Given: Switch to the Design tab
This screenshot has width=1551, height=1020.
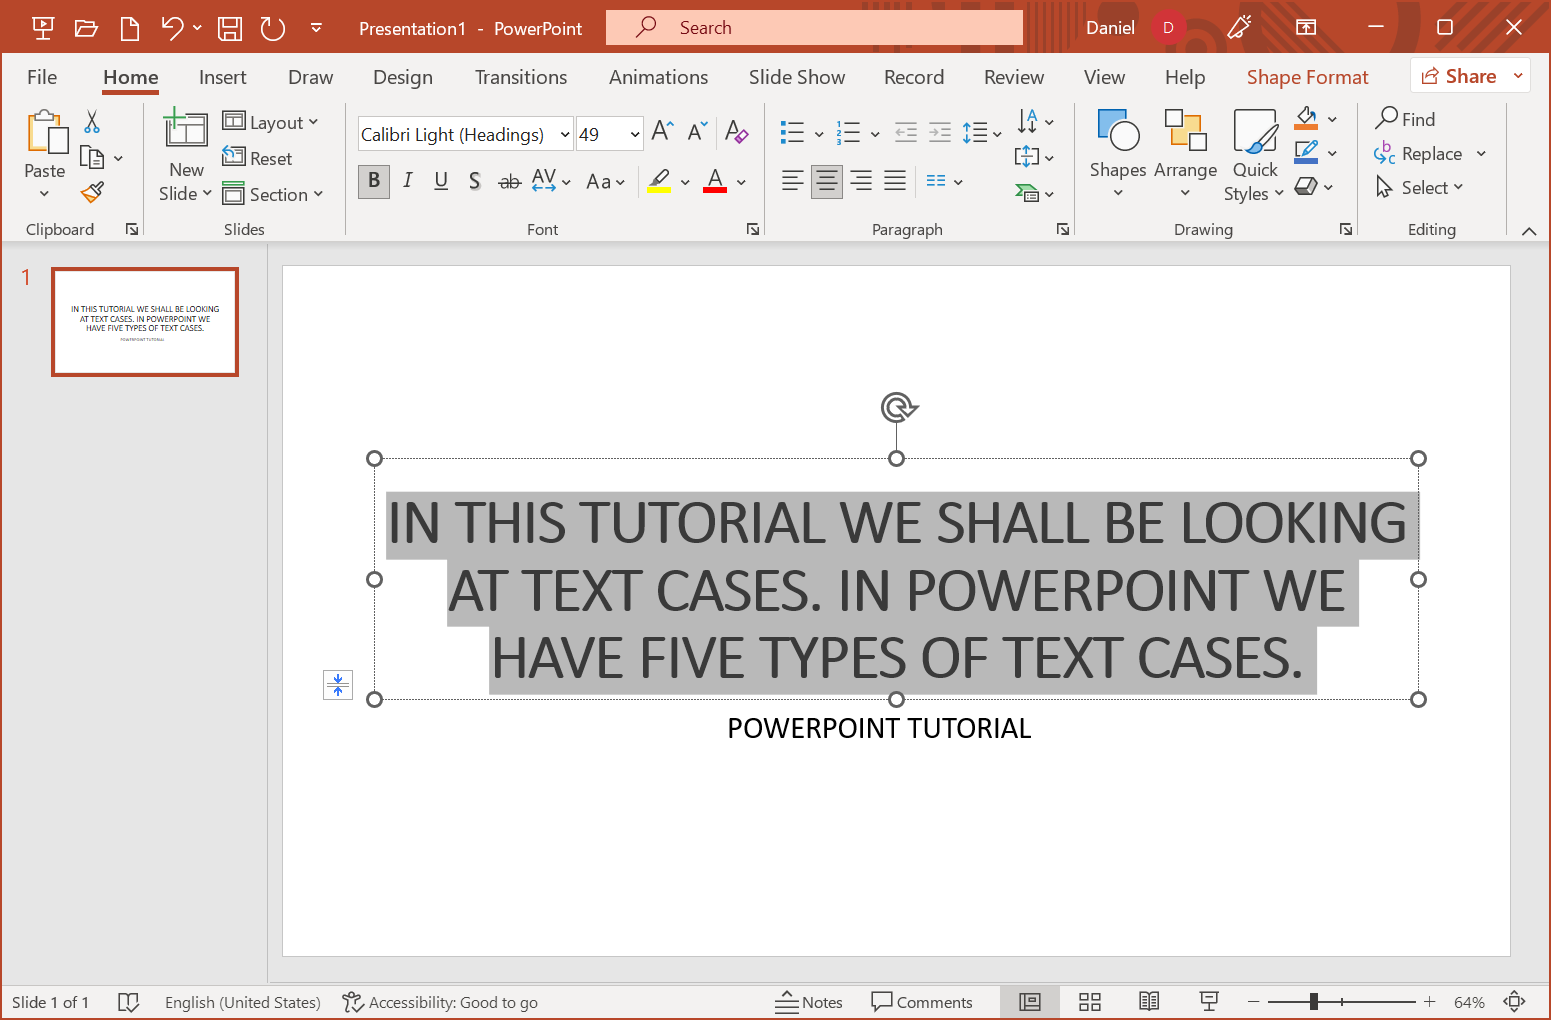Looking at the screenshot, I should 402,77.
